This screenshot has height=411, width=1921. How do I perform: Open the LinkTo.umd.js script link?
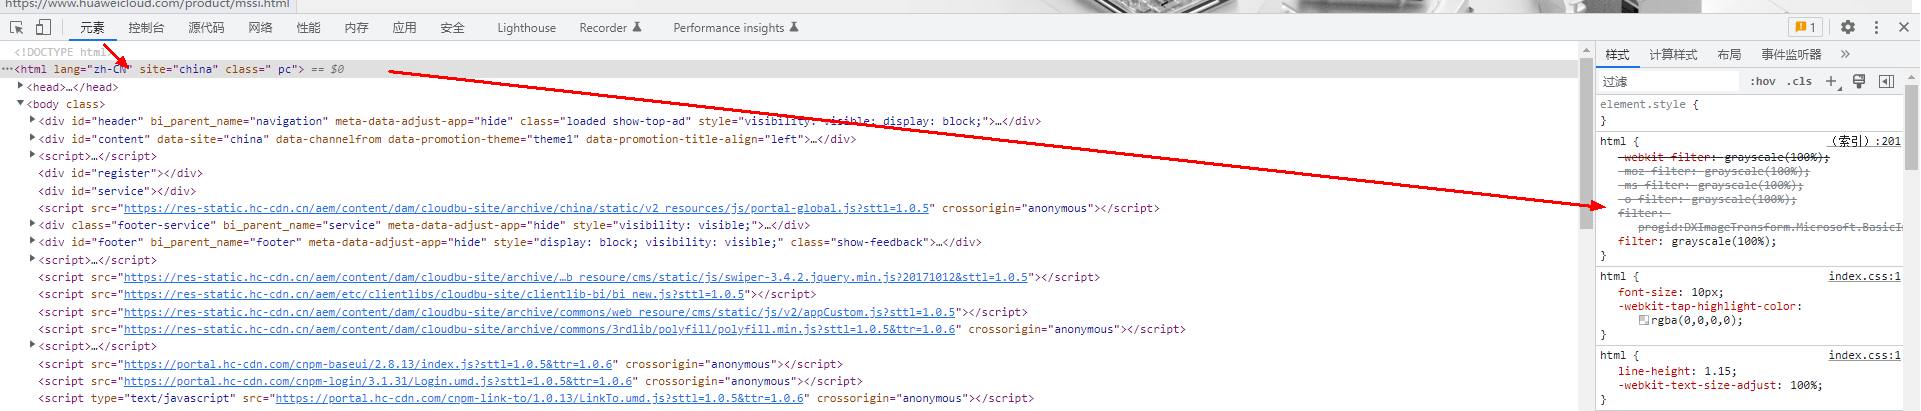click(540, 398)
